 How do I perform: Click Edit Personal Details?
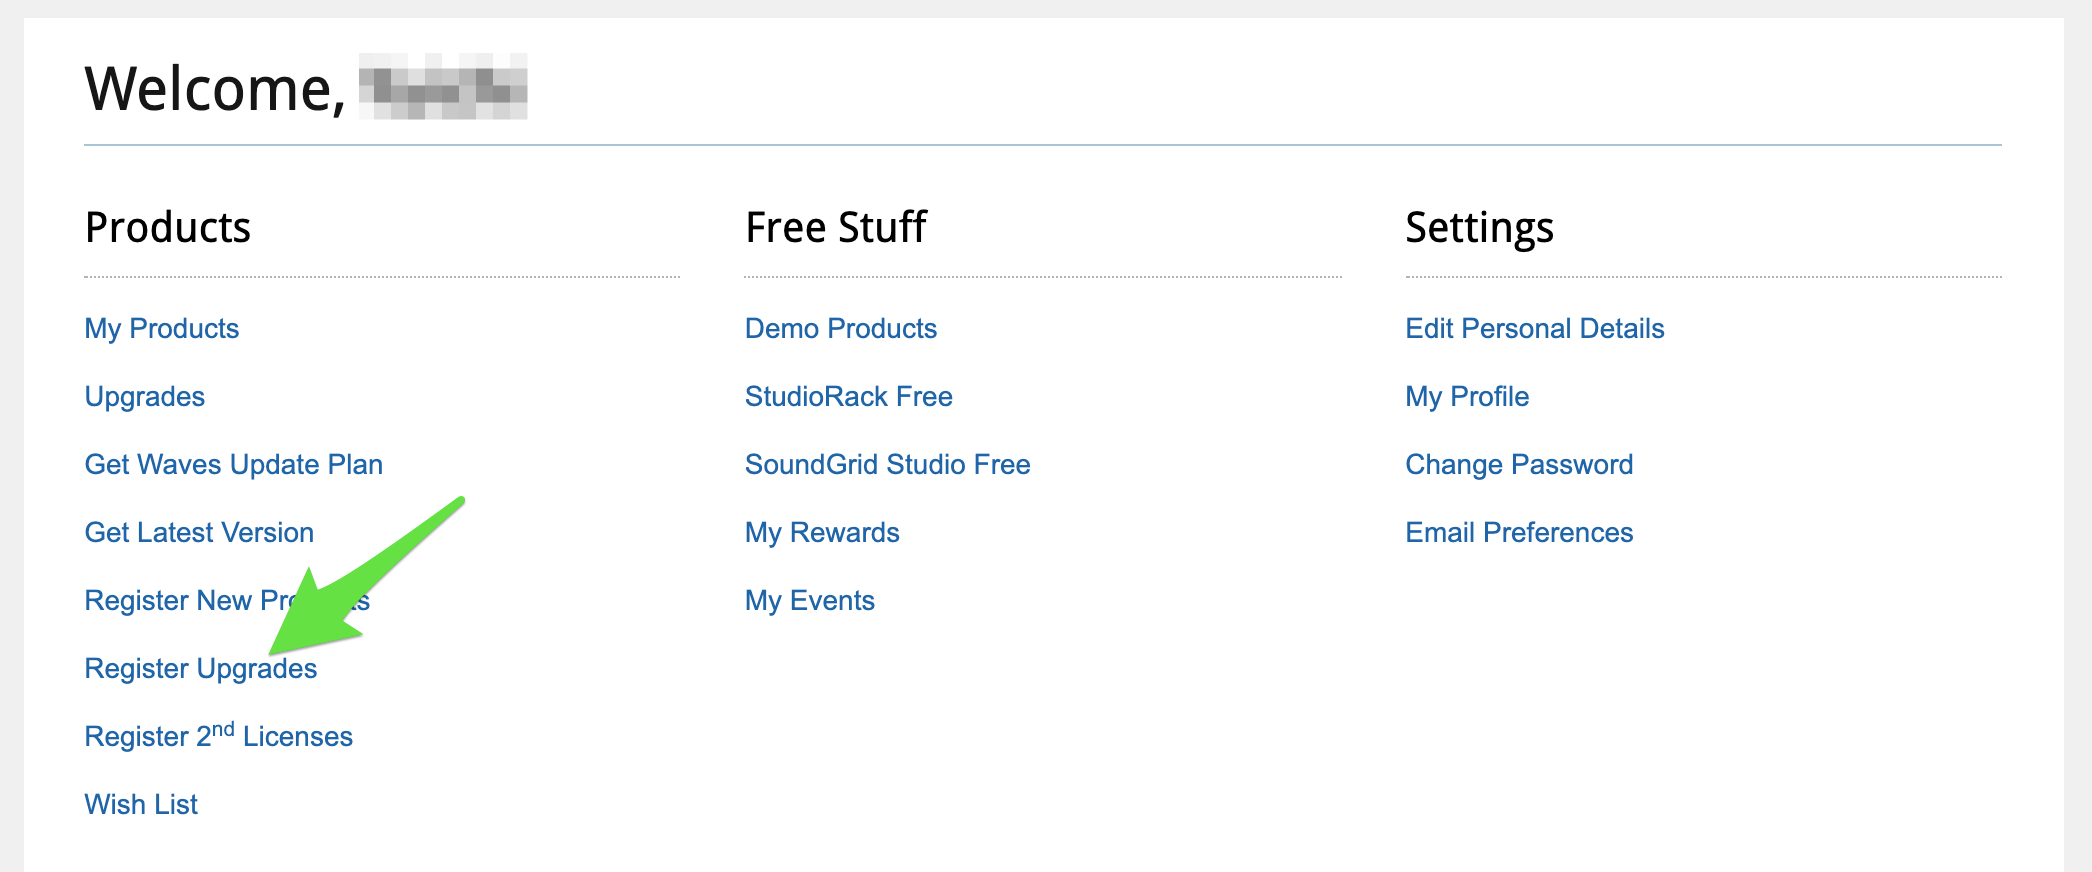[1535, 329]
